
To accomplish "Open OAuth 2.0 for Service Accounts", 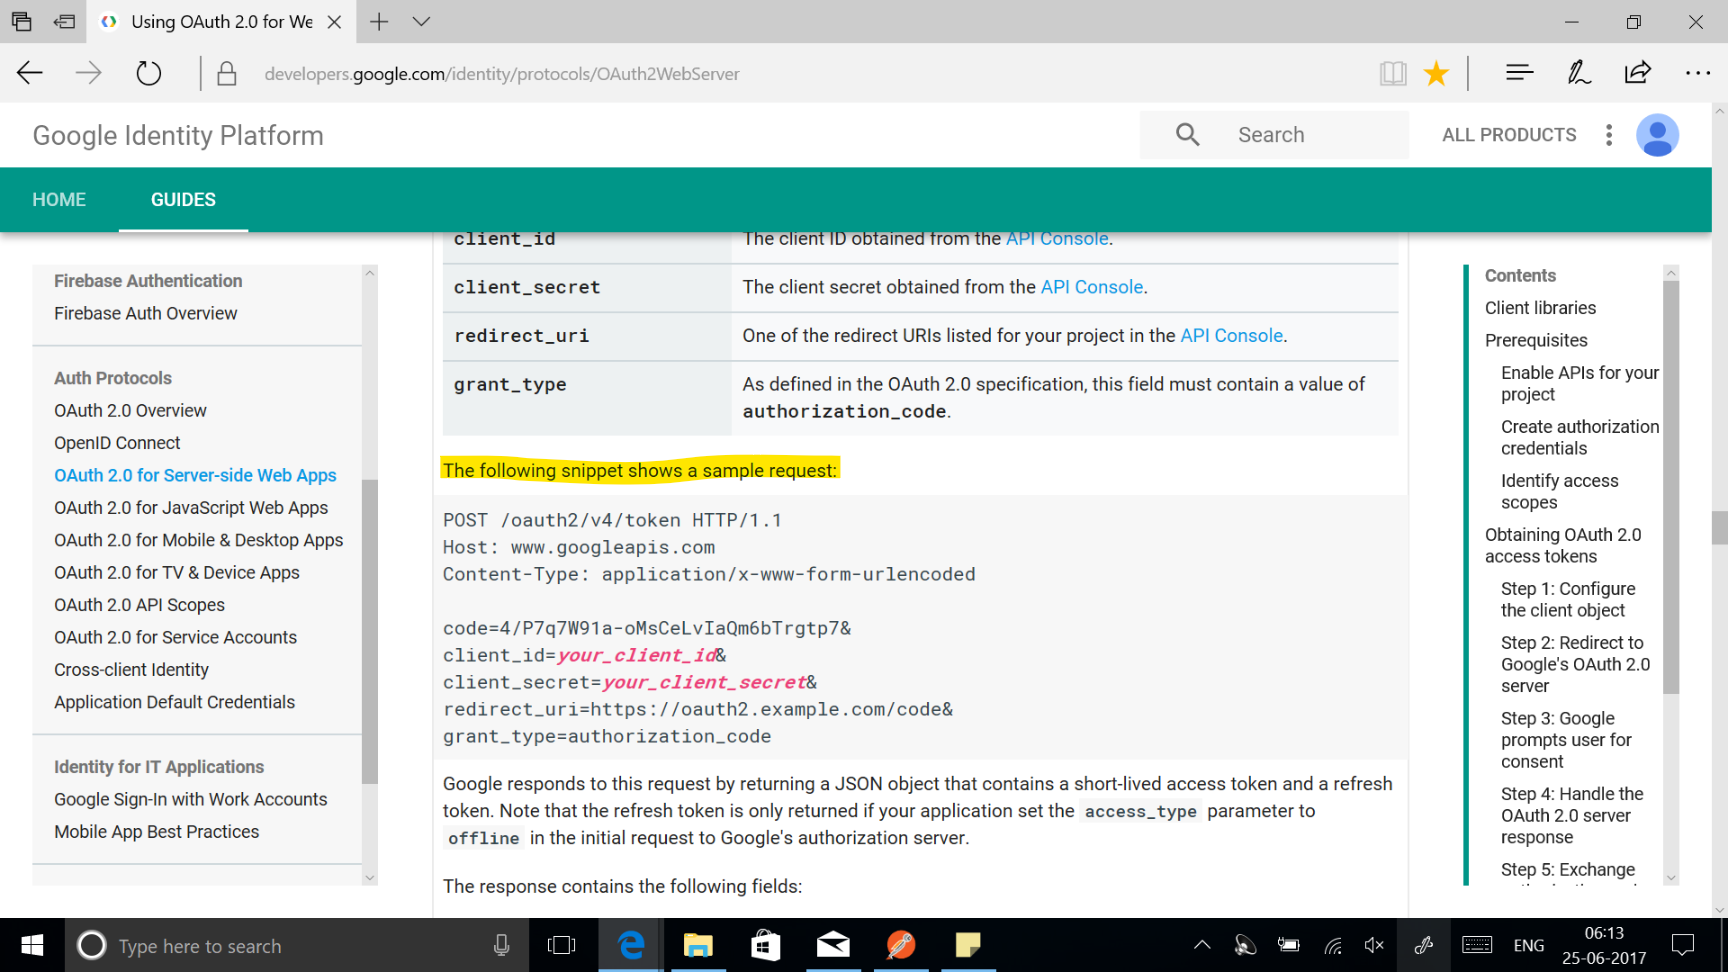I will (175, 637).
